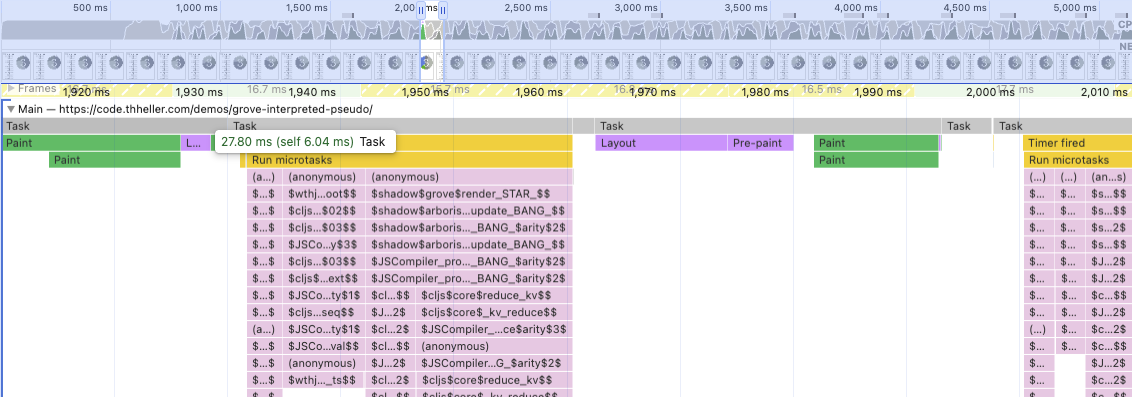
Task: Select the $cljs...seq$$ flame entry
Action: 323,313
